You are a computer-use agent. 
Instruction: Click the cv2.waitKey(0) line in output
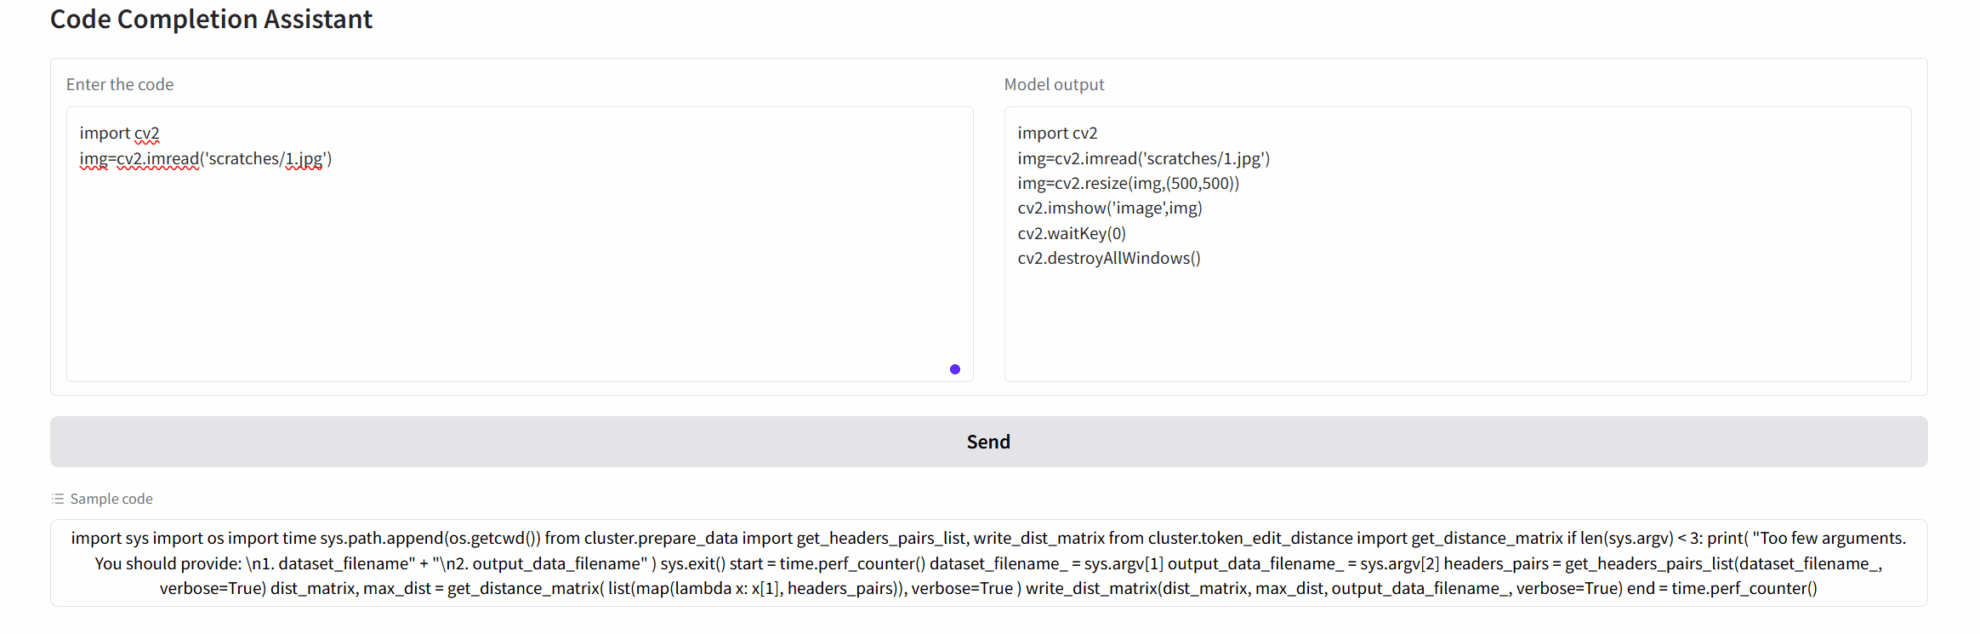(1071, 233)
